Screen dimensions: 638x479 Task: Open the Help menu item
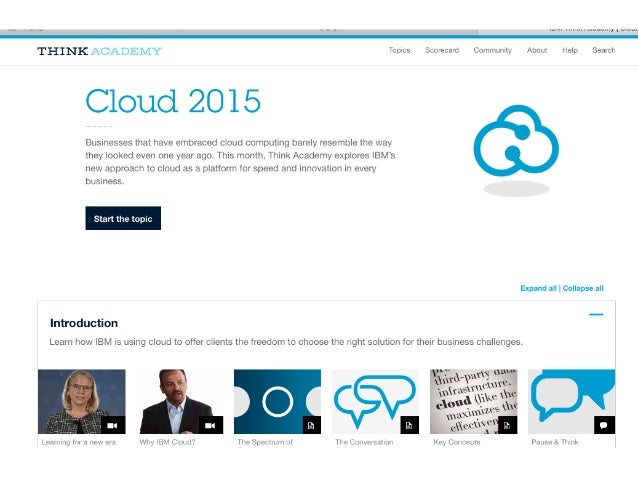(x=570, y=50)
